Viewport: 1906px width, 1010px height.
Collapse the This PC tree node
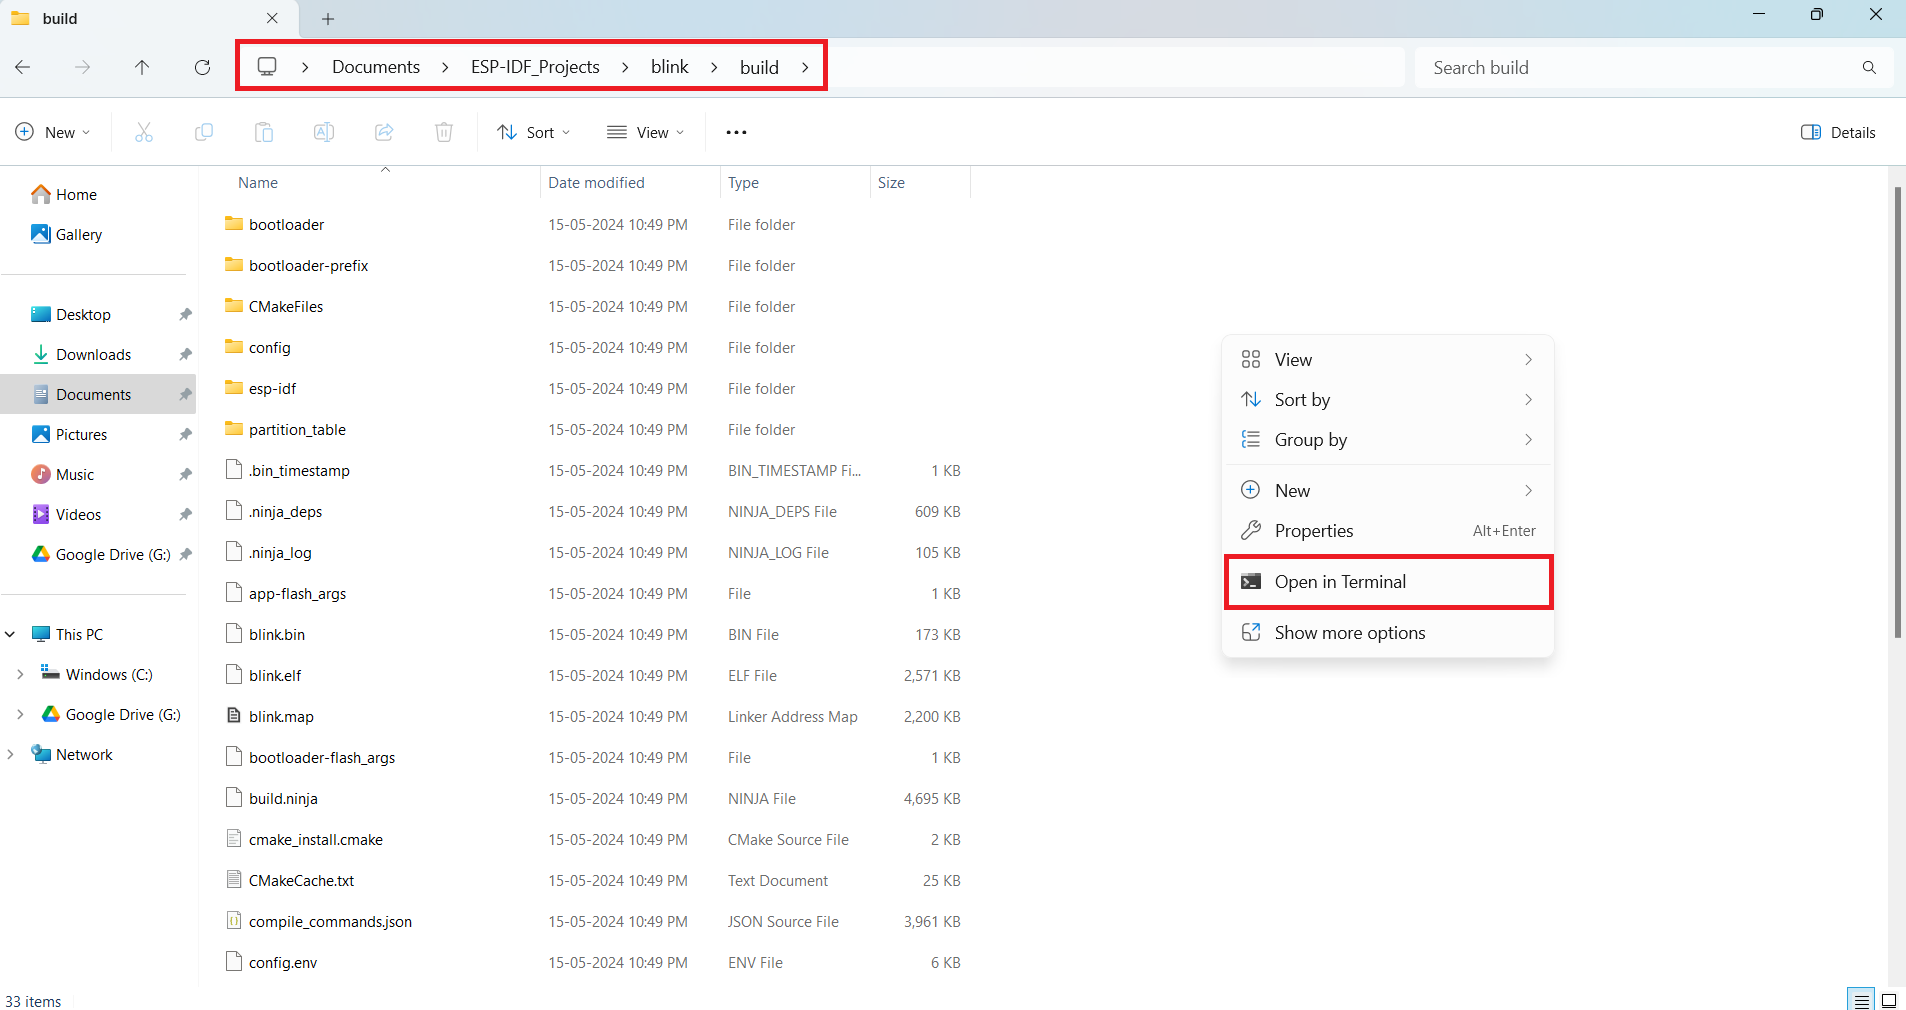(x=11, y=635)
